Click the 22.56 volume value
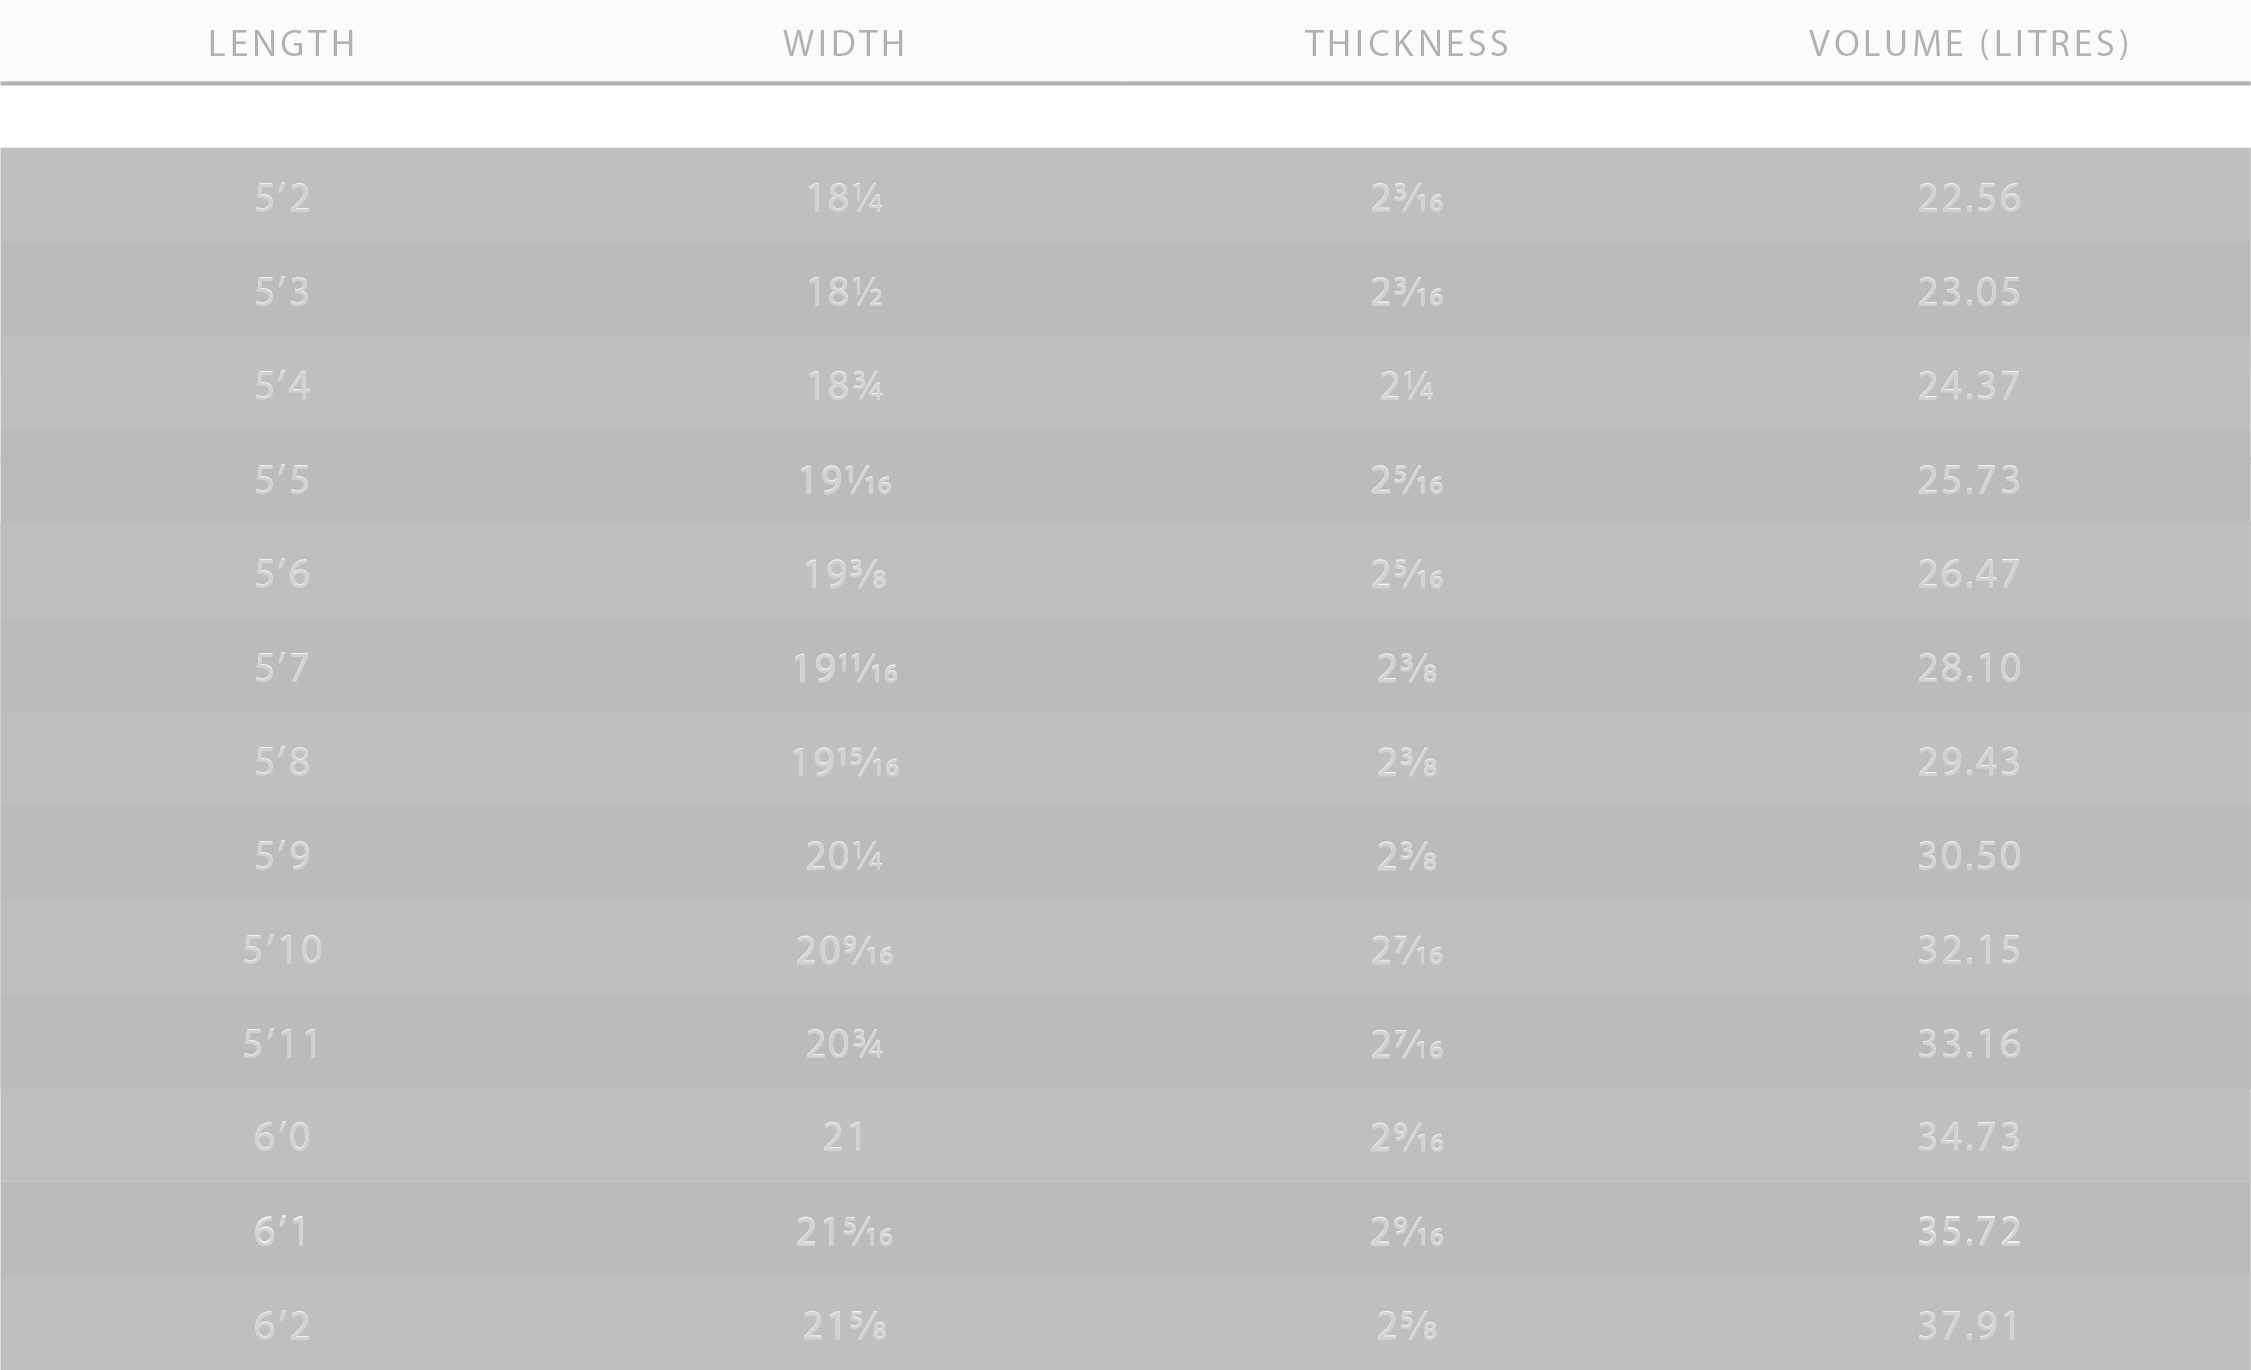The height and width of the screenshot is (1370, 2251). [x=1970, y=198]
